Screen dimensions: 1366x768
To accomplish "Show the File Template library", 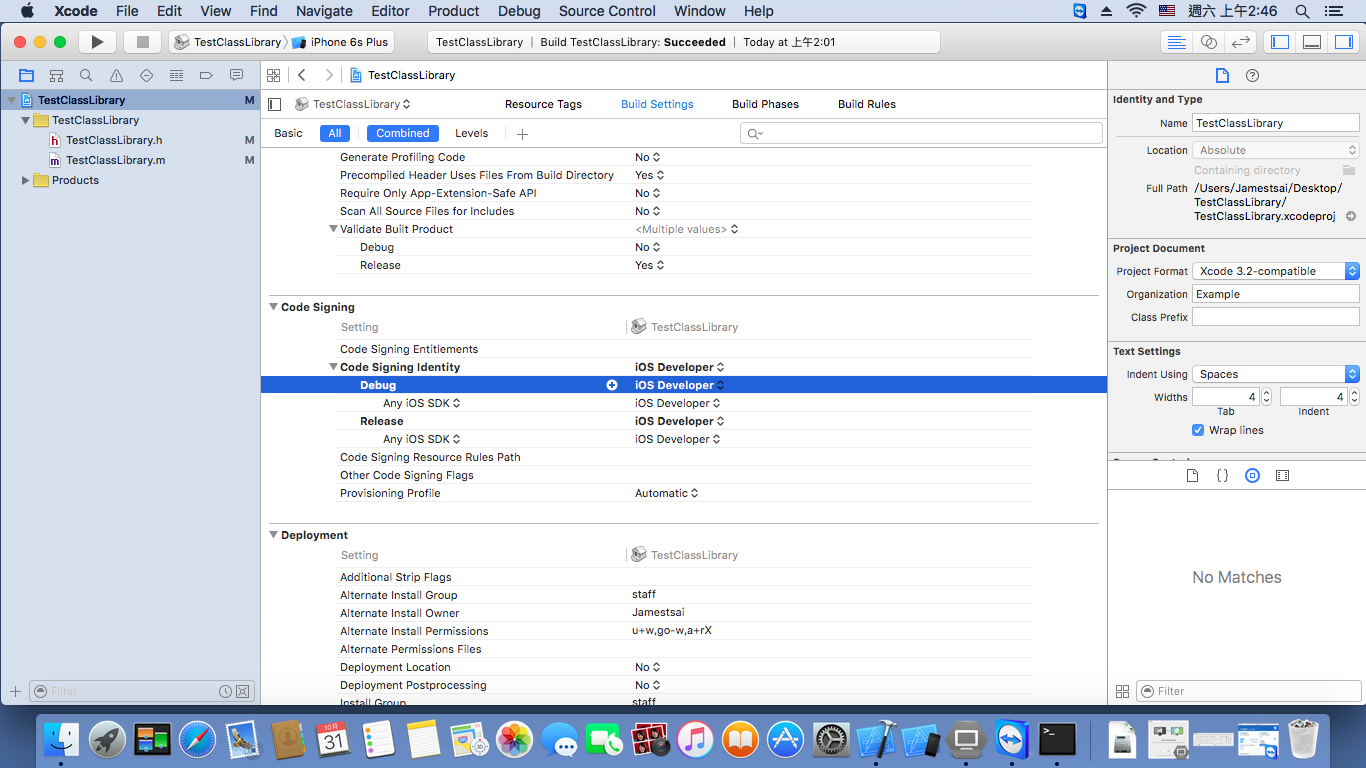I will coord(1192,476).
